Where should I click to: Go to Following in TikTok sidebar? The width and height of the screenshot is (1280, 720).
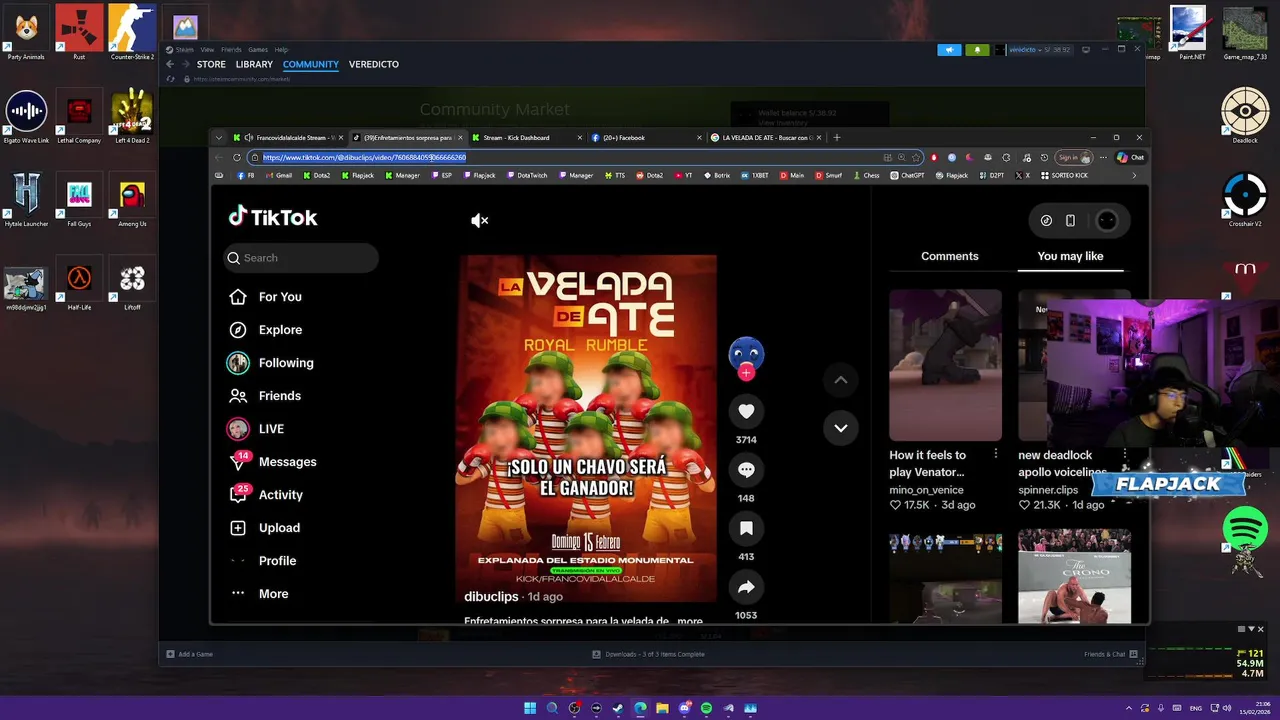pos(271,363)
